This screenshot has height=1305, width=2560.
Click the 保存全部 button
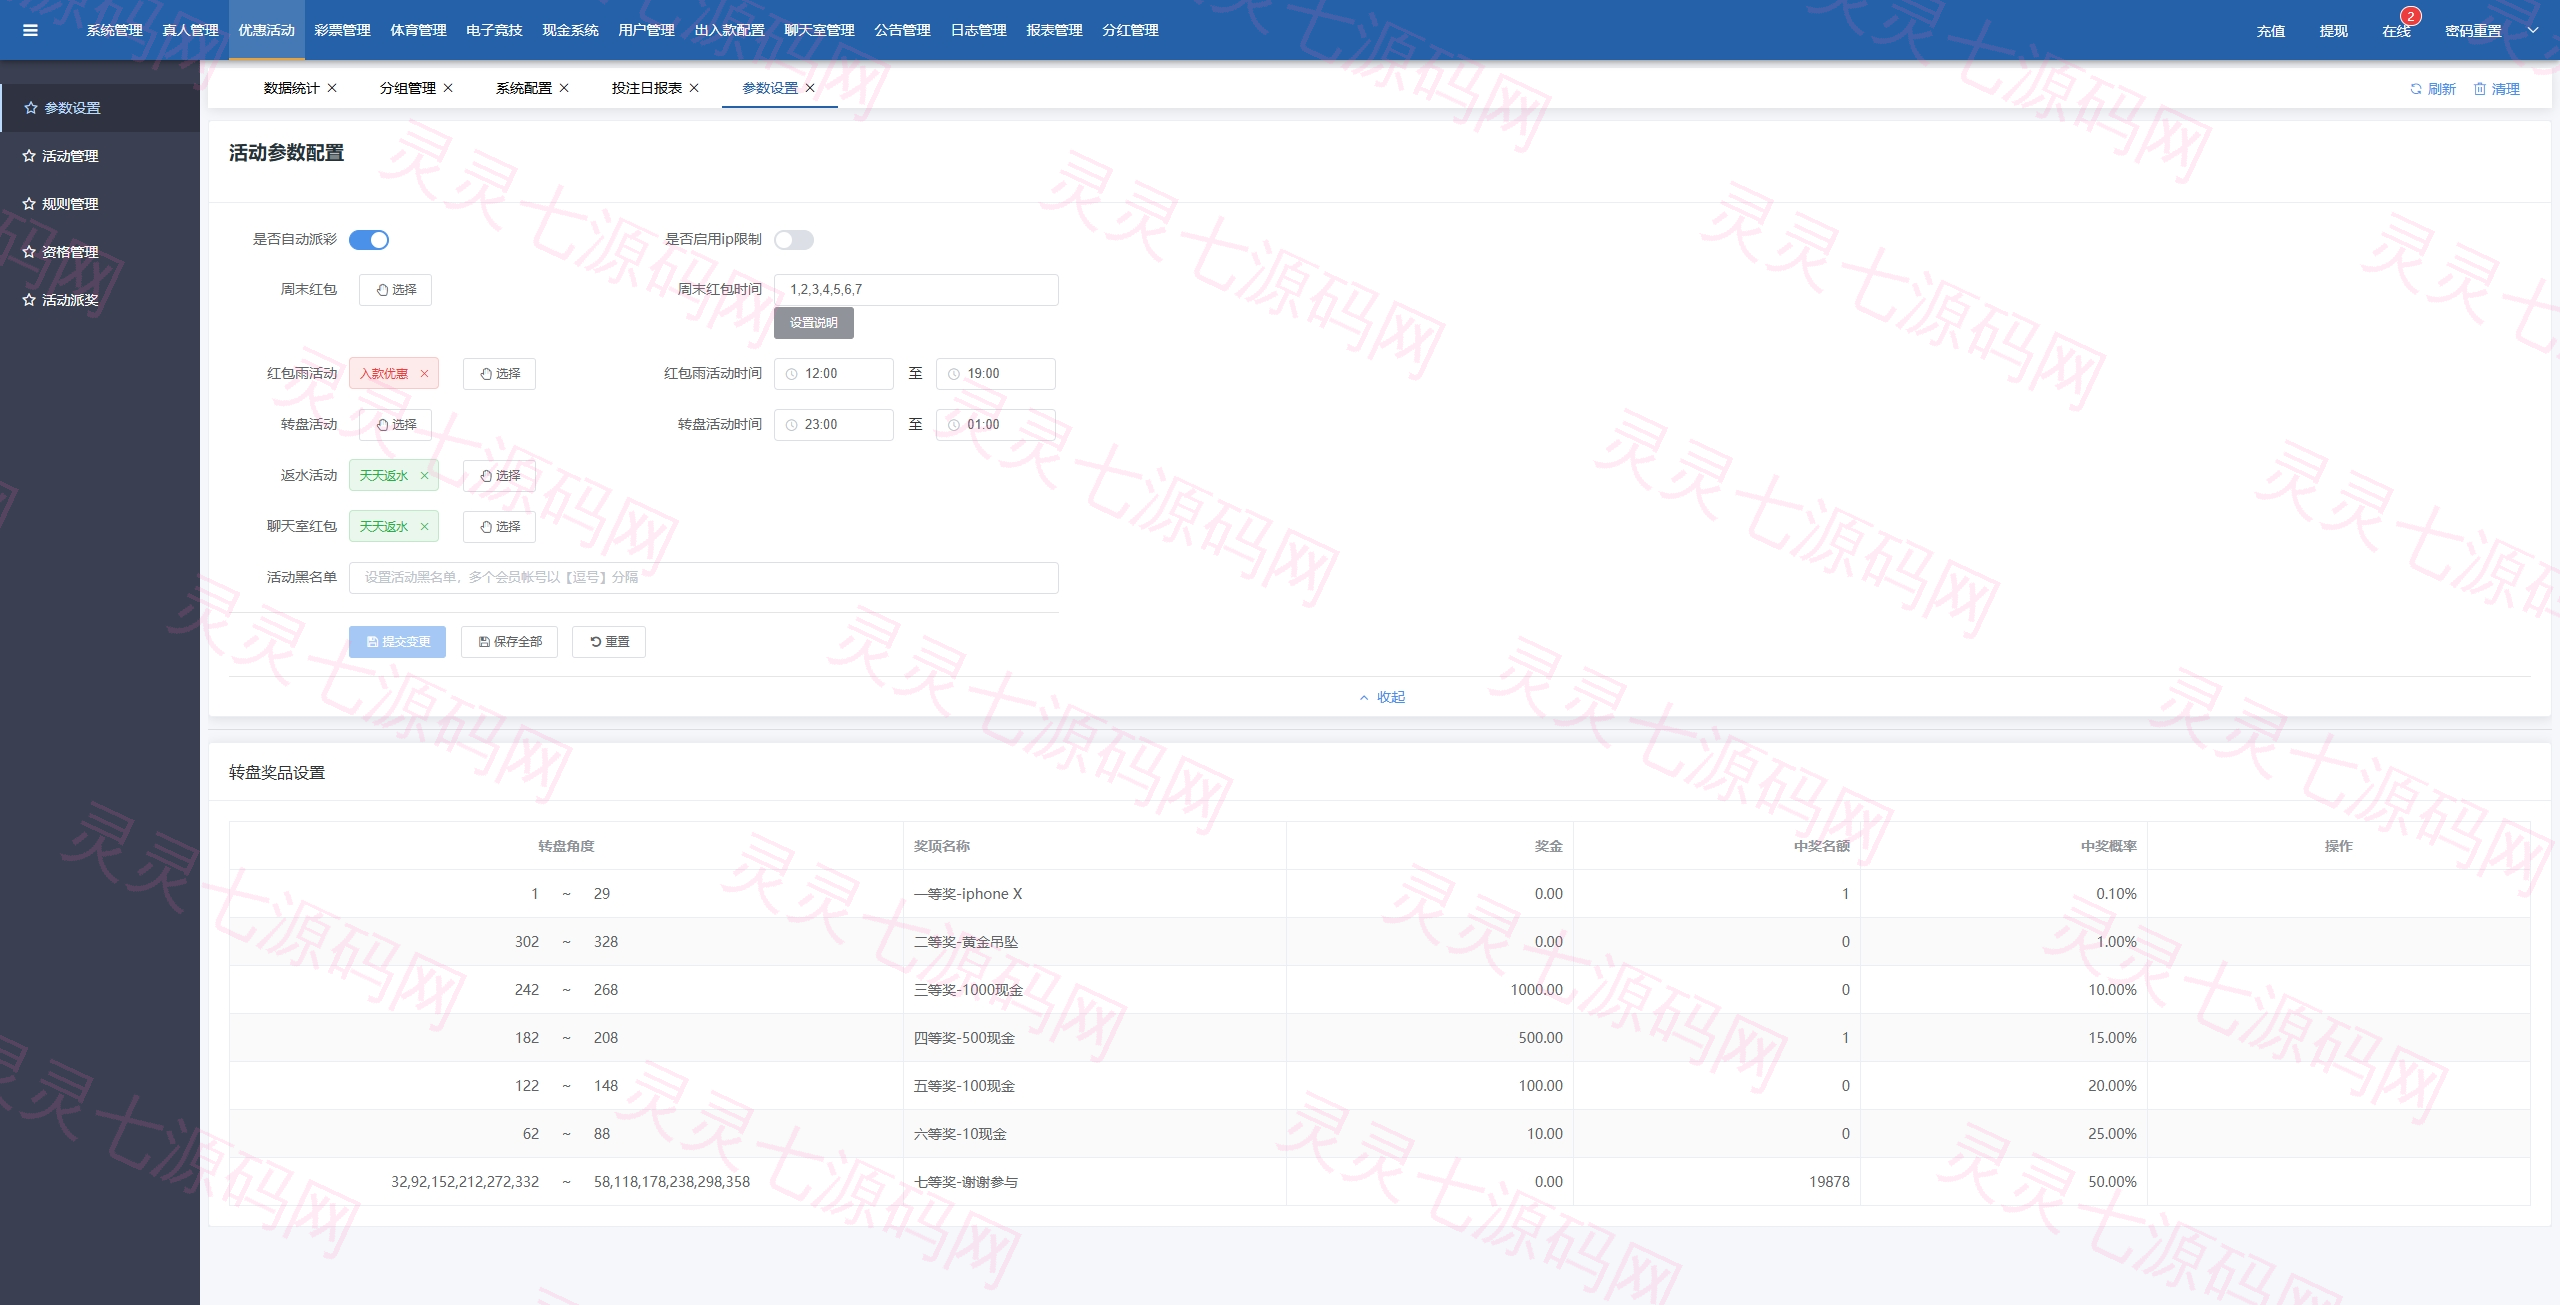tap(509, 642)
